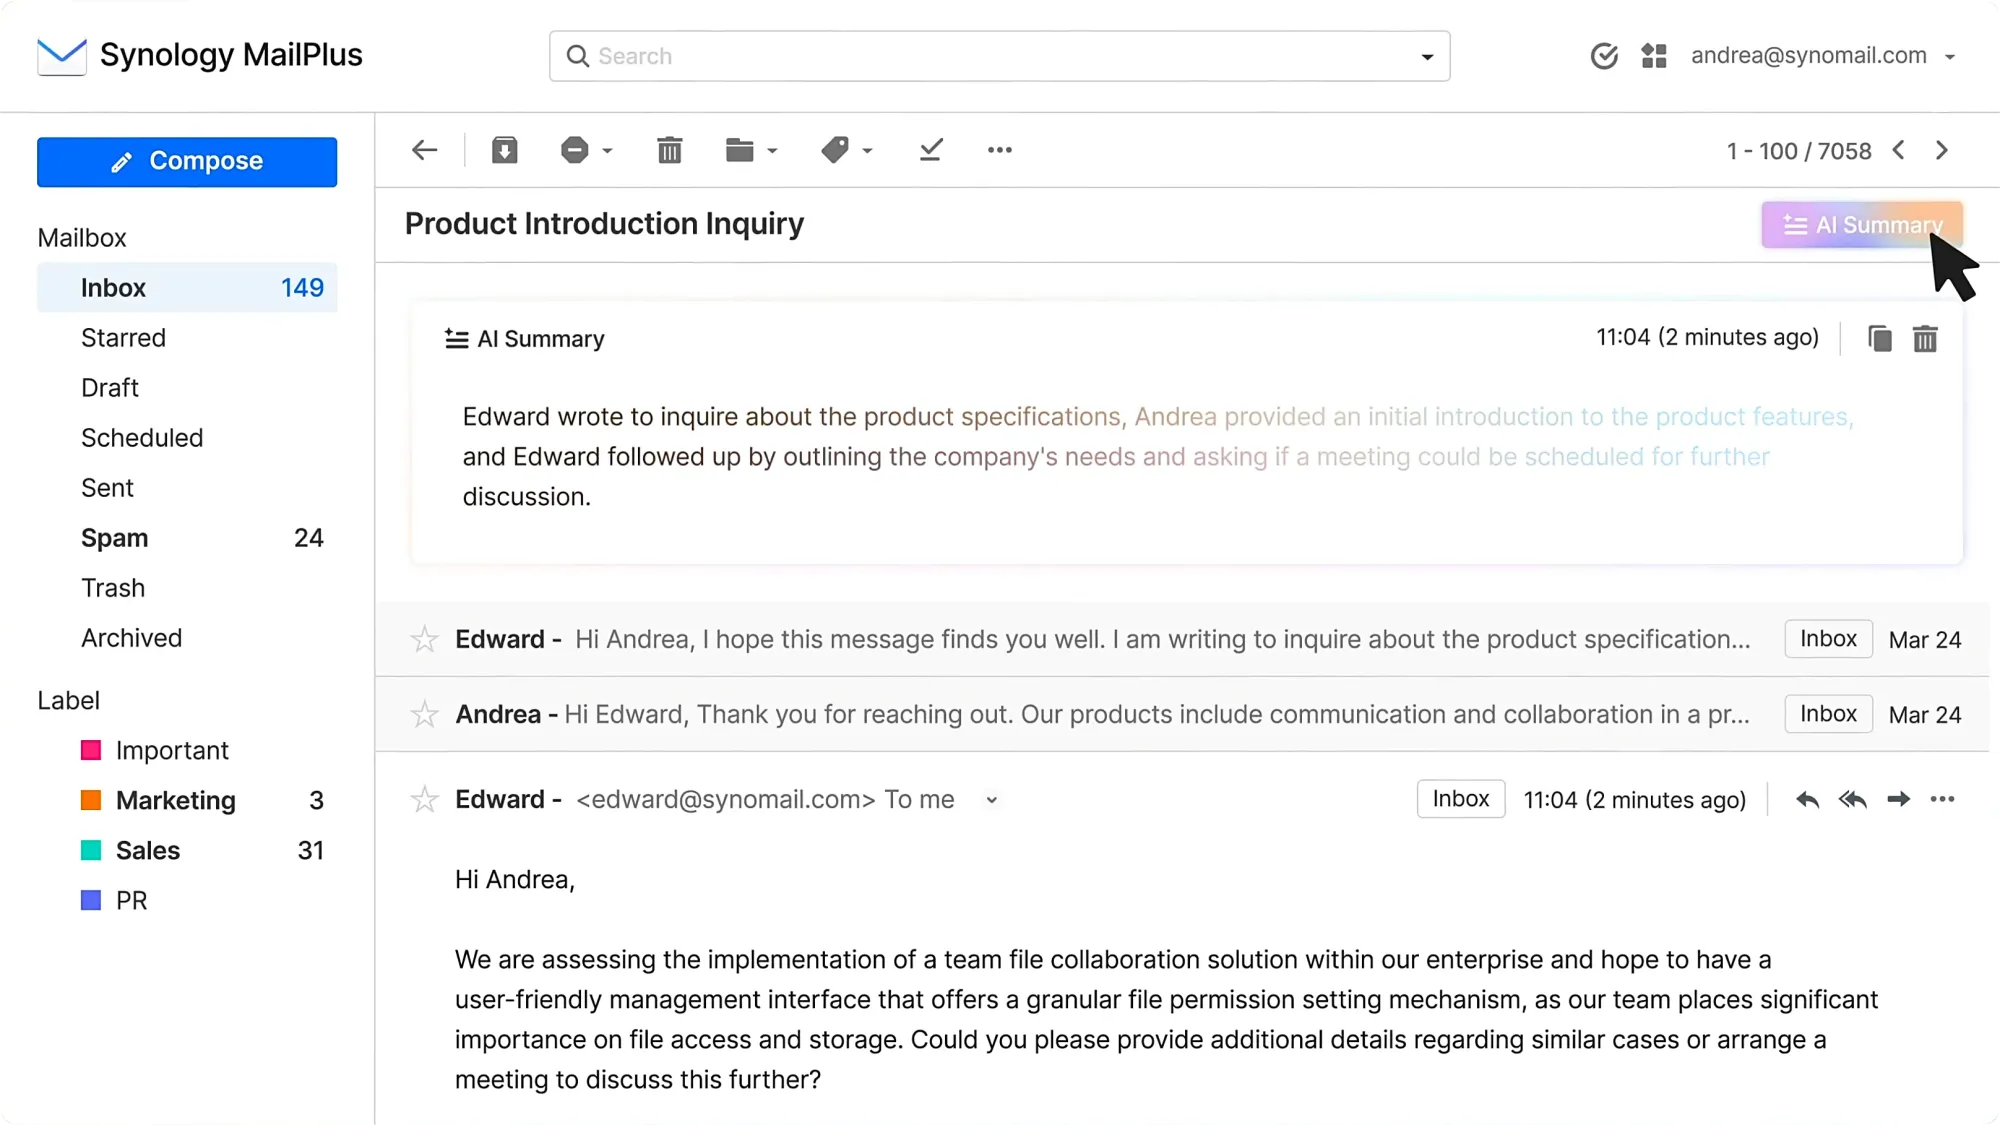Click Inbox tag on first Edward message

[x=1828, y=639]
